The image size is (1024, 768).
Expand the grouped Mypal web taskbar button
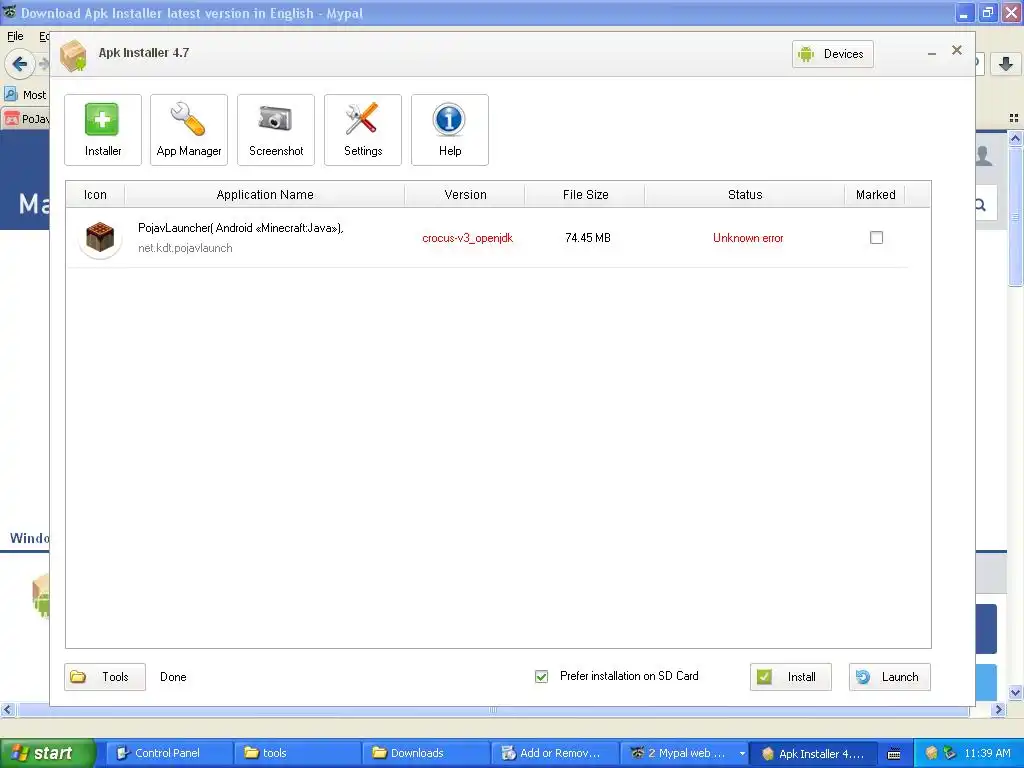tap(742, 754)
